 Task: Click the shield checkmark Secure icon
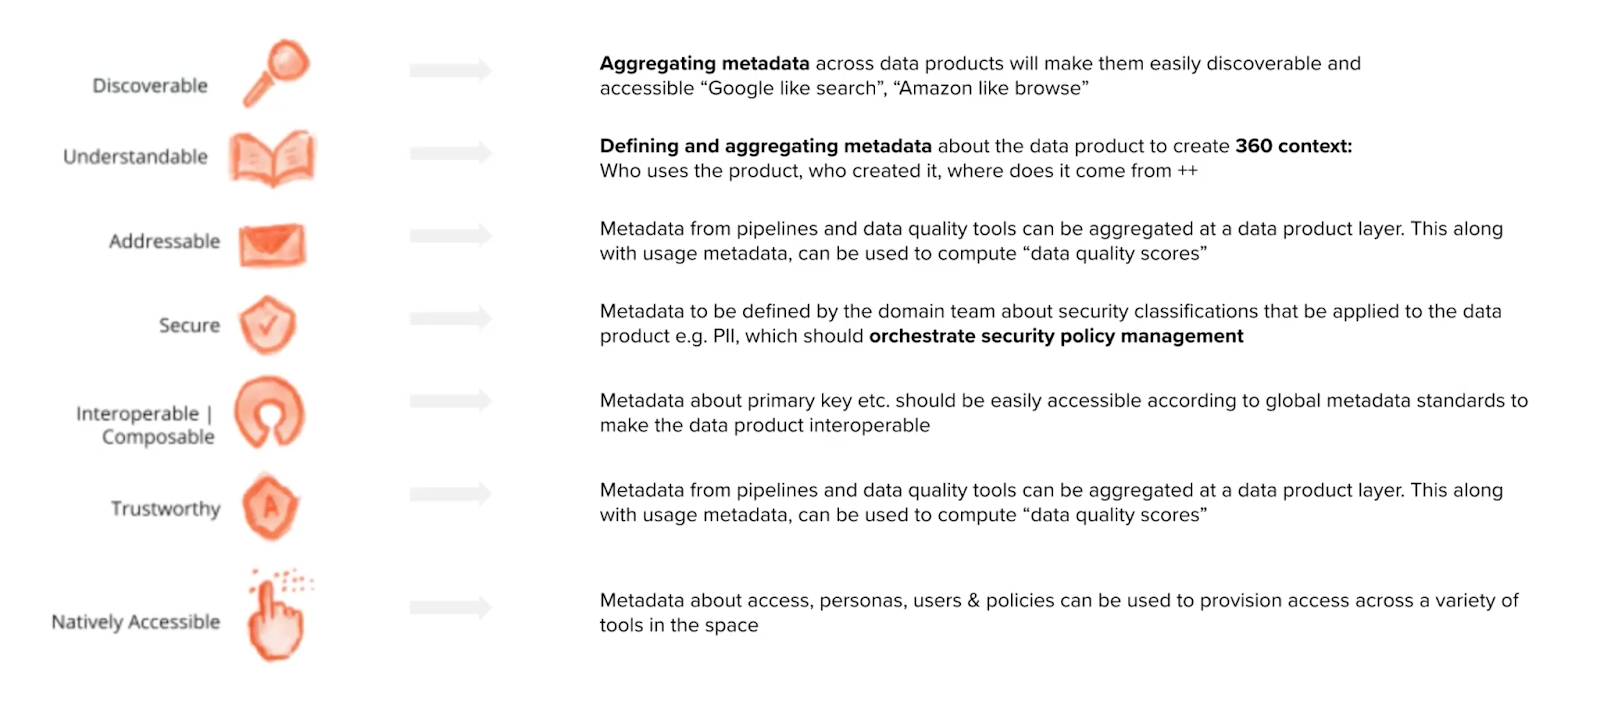point(268,324)
